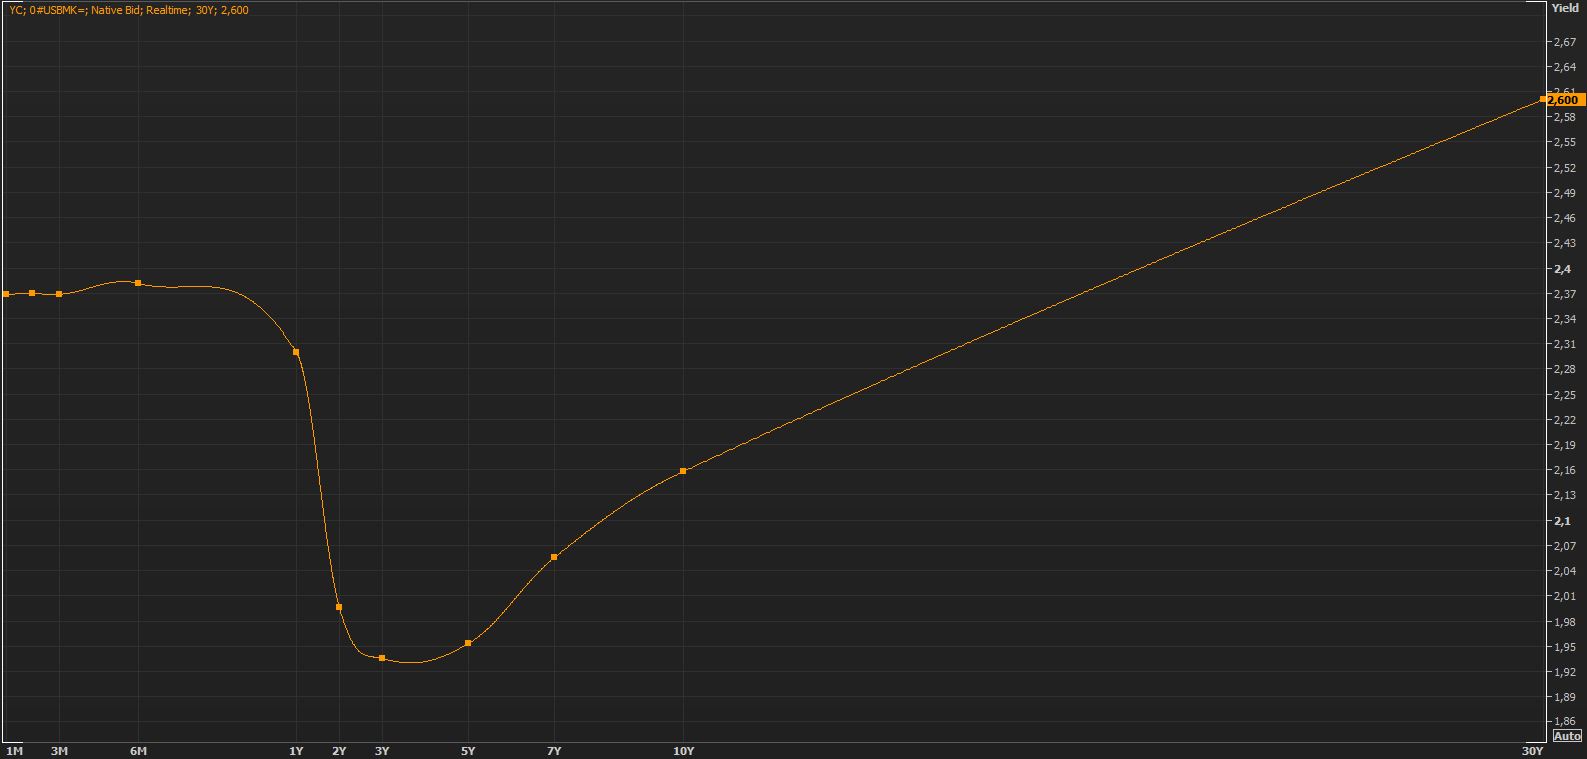Click the 2,28 yield axis label
Viewport: 1587px width, 759px height.
1564,369
